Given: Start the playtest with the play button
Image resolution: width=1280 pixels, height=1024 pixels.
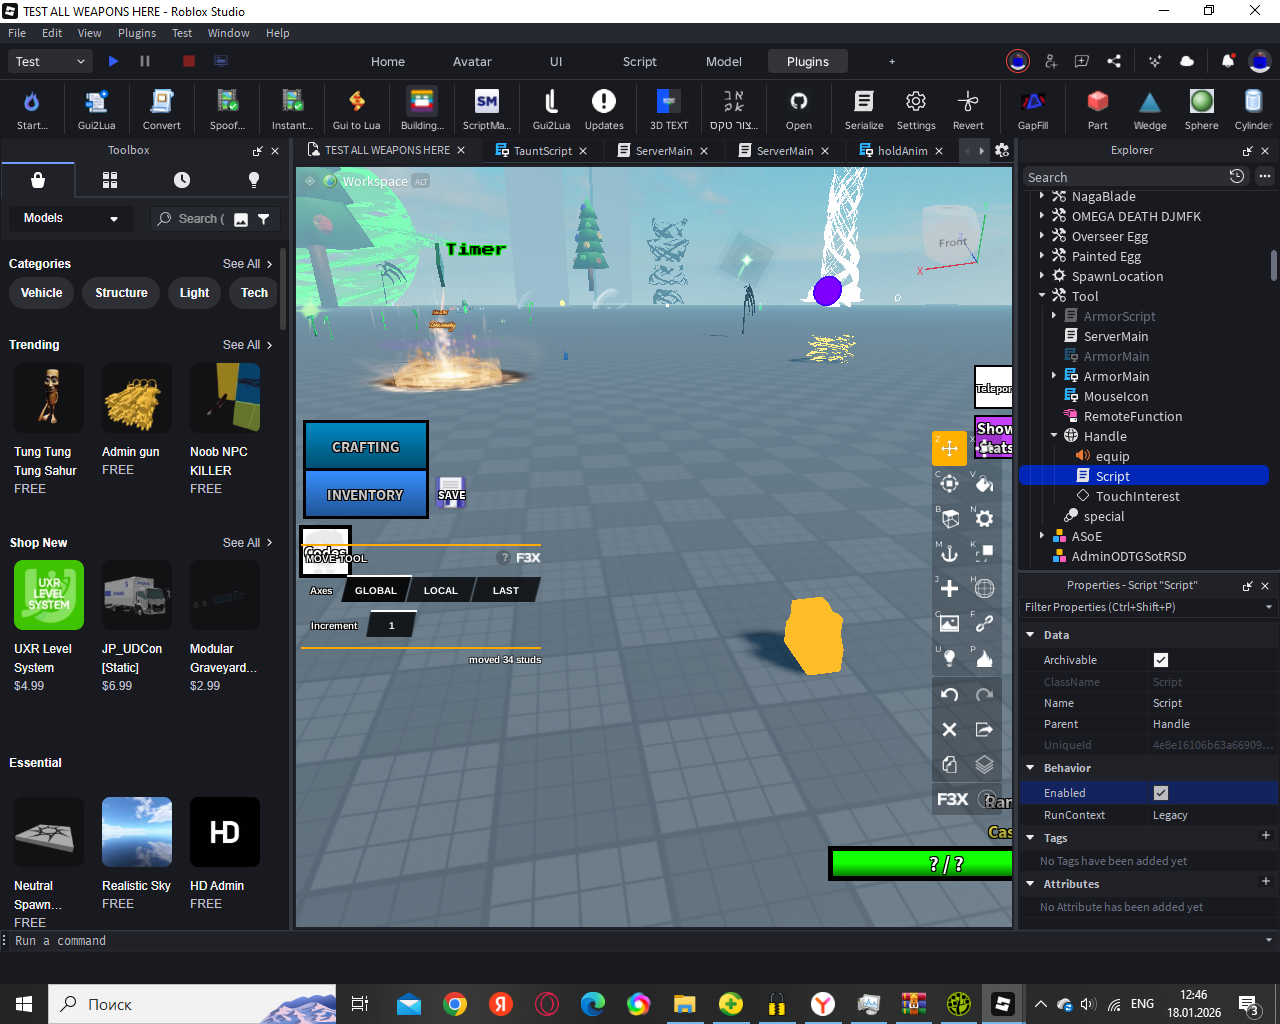Looking at the screenshot, I should [113, 61].
